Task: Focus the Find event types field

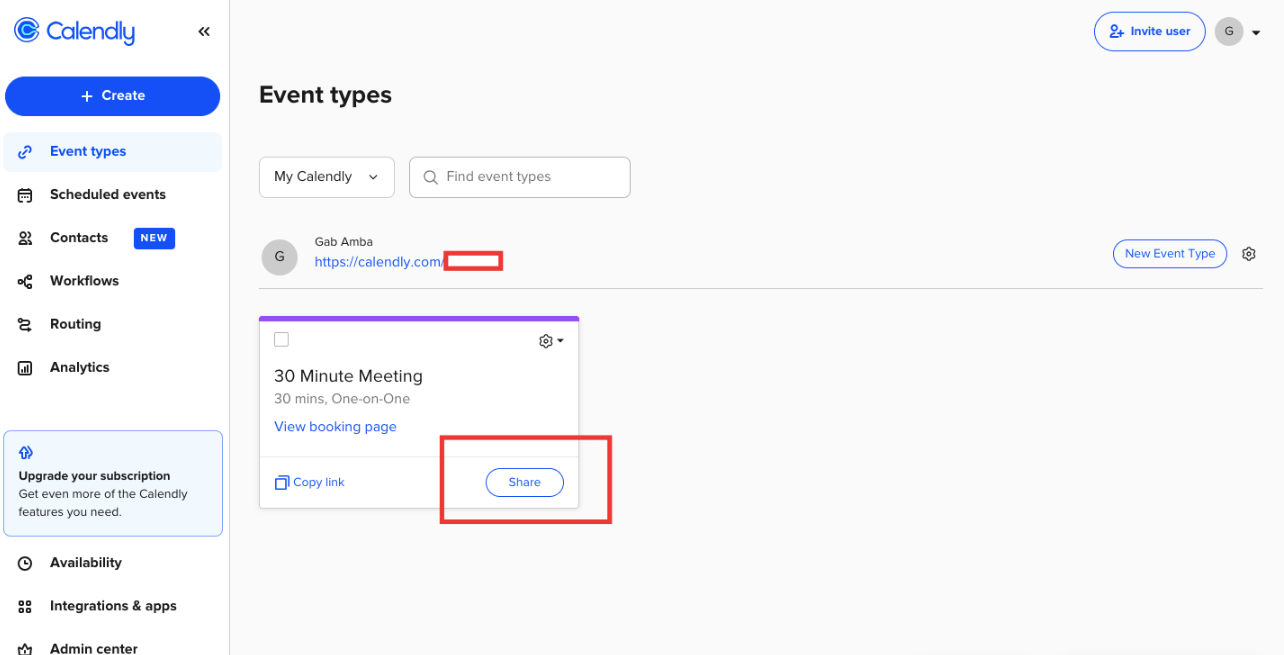Action: click(530, 177)
